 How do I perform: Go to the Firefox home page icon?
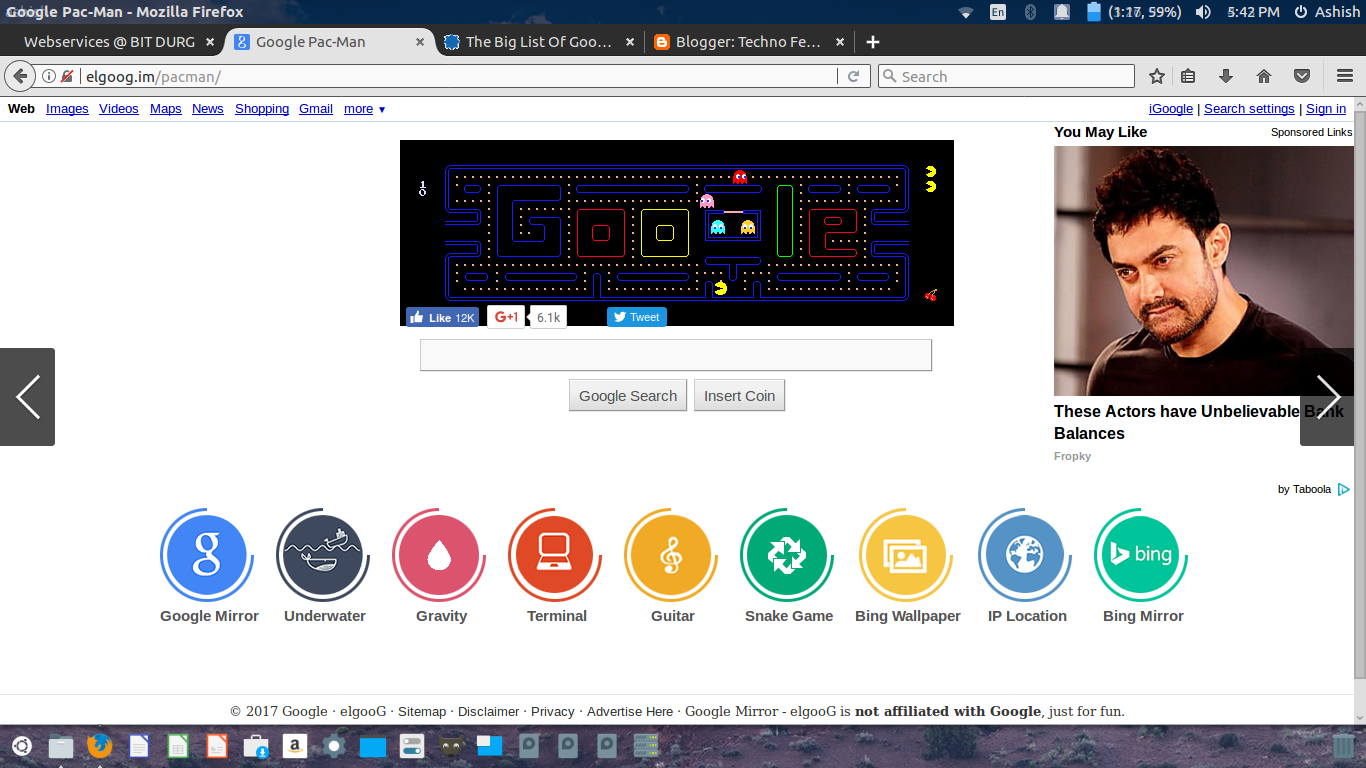tap(1264, 76)
